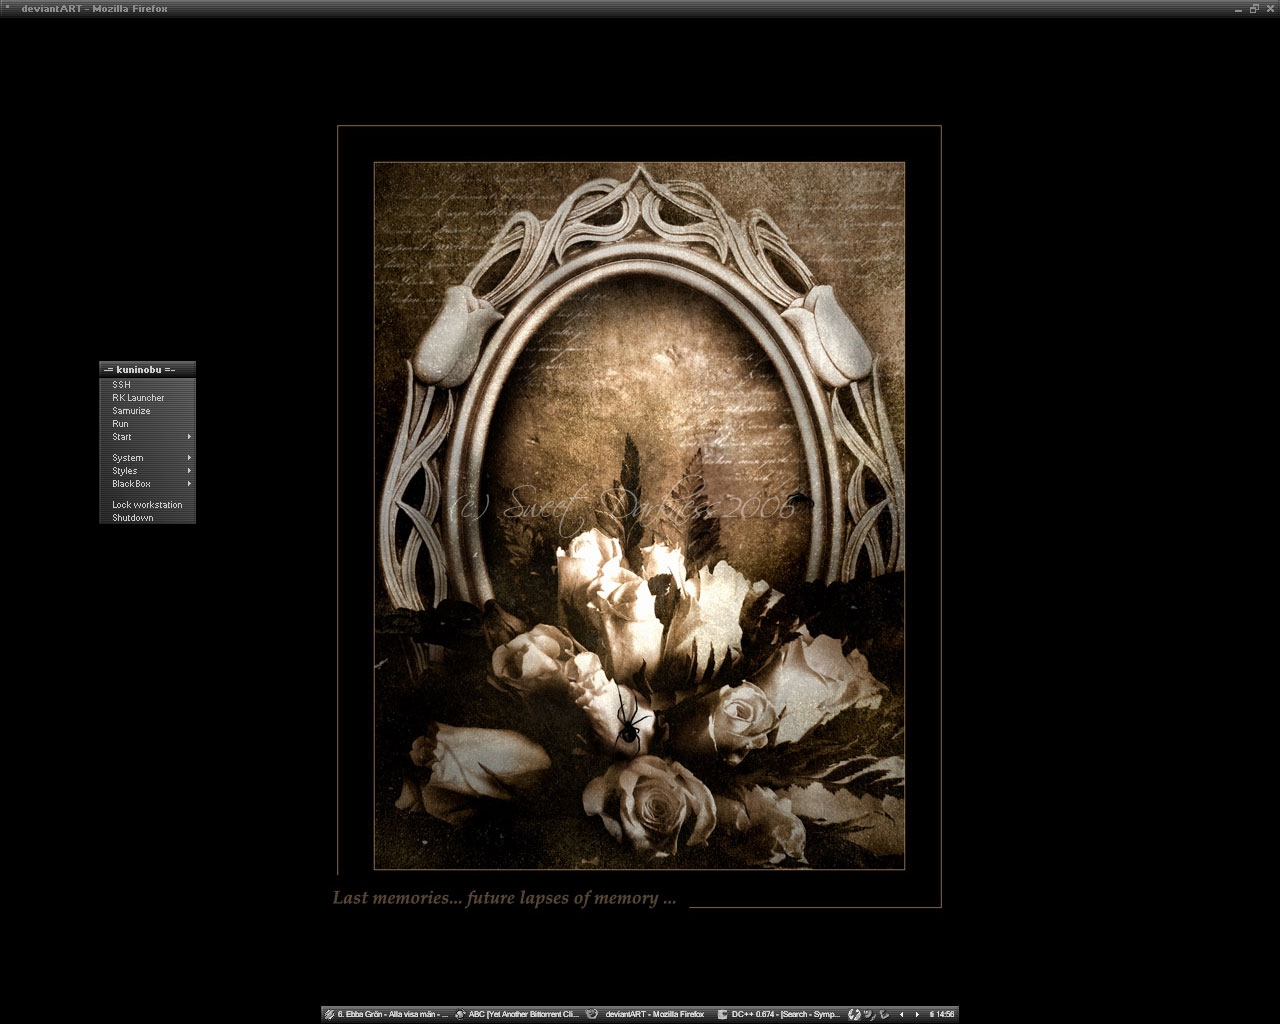
Task: Click the deviantART Mozilla Firefox title text
Action: [x=94, y=8]
